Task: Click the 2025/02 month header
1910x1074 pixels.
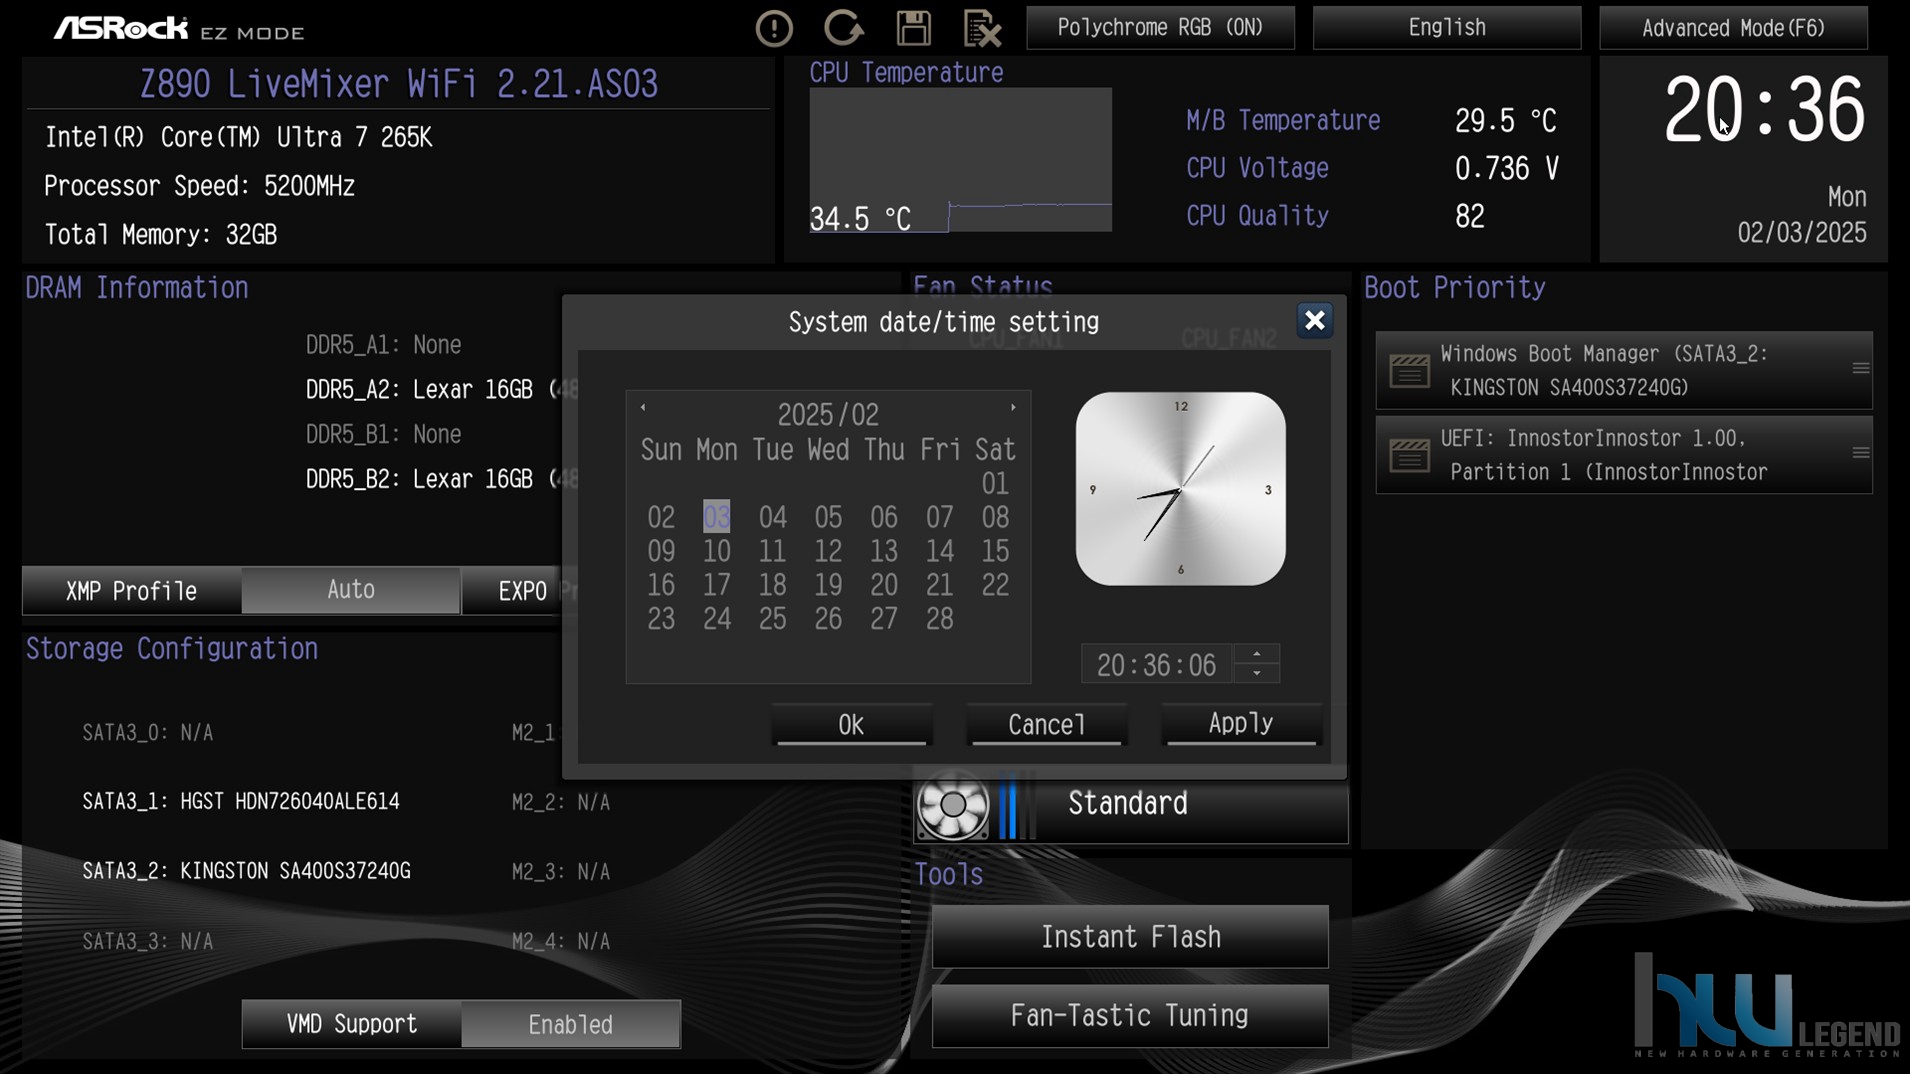Action: click(x=828, y=414)
